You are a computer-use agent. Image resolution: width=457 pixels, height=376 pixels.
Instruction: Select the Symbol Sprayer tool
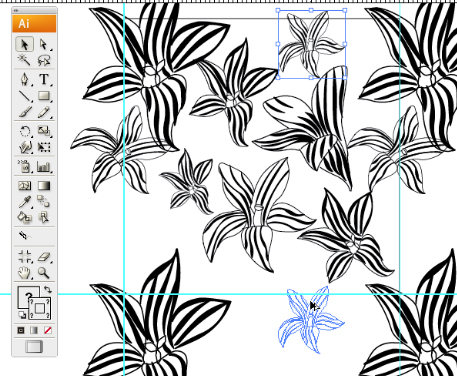25,166
